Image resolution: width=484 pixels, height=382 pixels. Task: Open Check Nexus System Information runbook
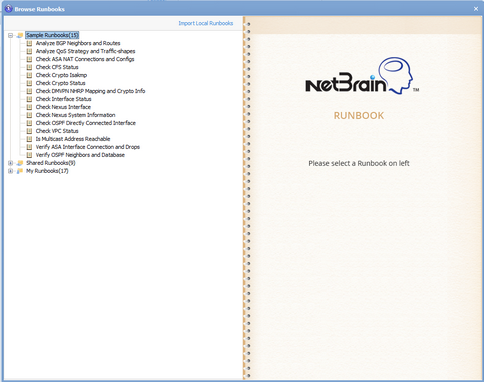[76, 115]
